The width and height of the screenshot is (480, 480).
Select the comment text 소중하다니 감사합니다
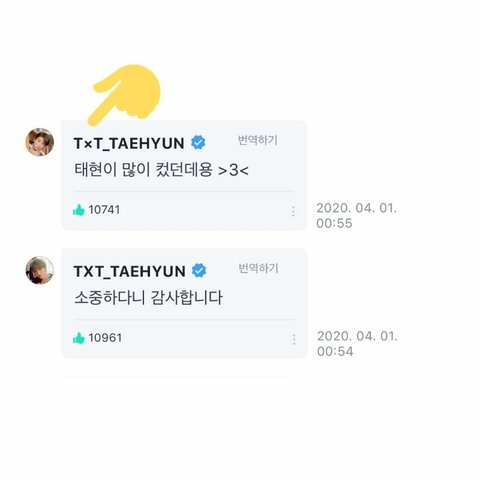point(148,298)
